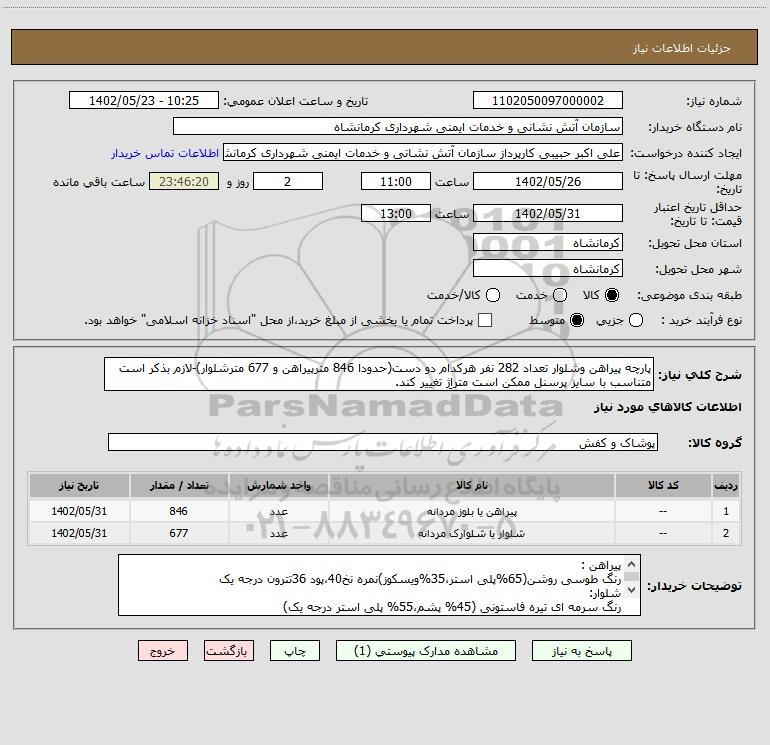Image resolution: width=770 pixels, height=745 pixels.
Task: Select the کالا radio button
Action: [x=611, y=295]
